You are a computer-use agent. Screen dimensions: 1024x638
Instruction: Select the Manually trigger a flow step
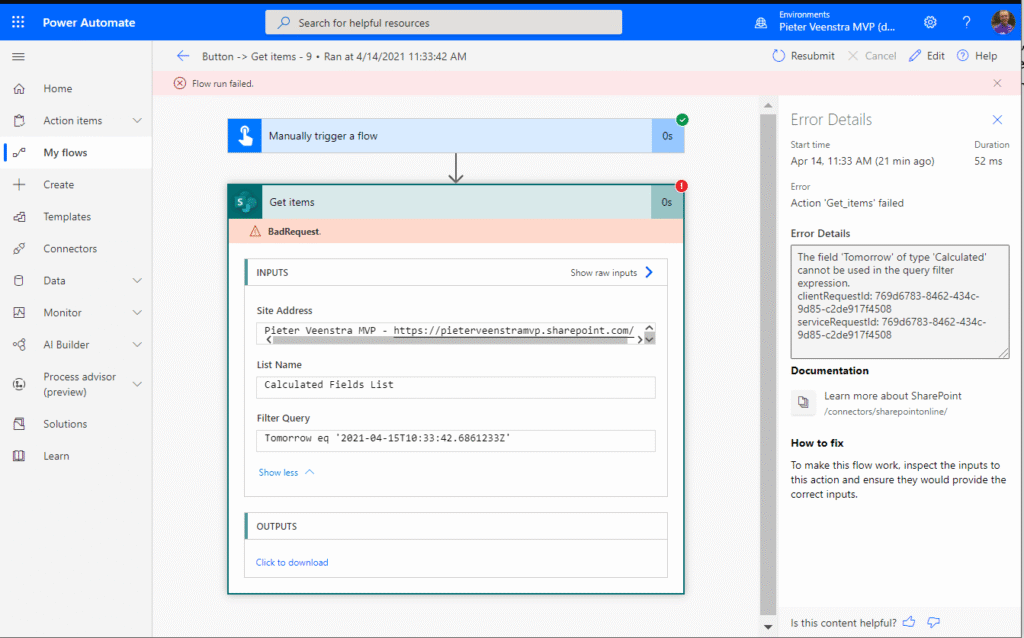point(456,136)
